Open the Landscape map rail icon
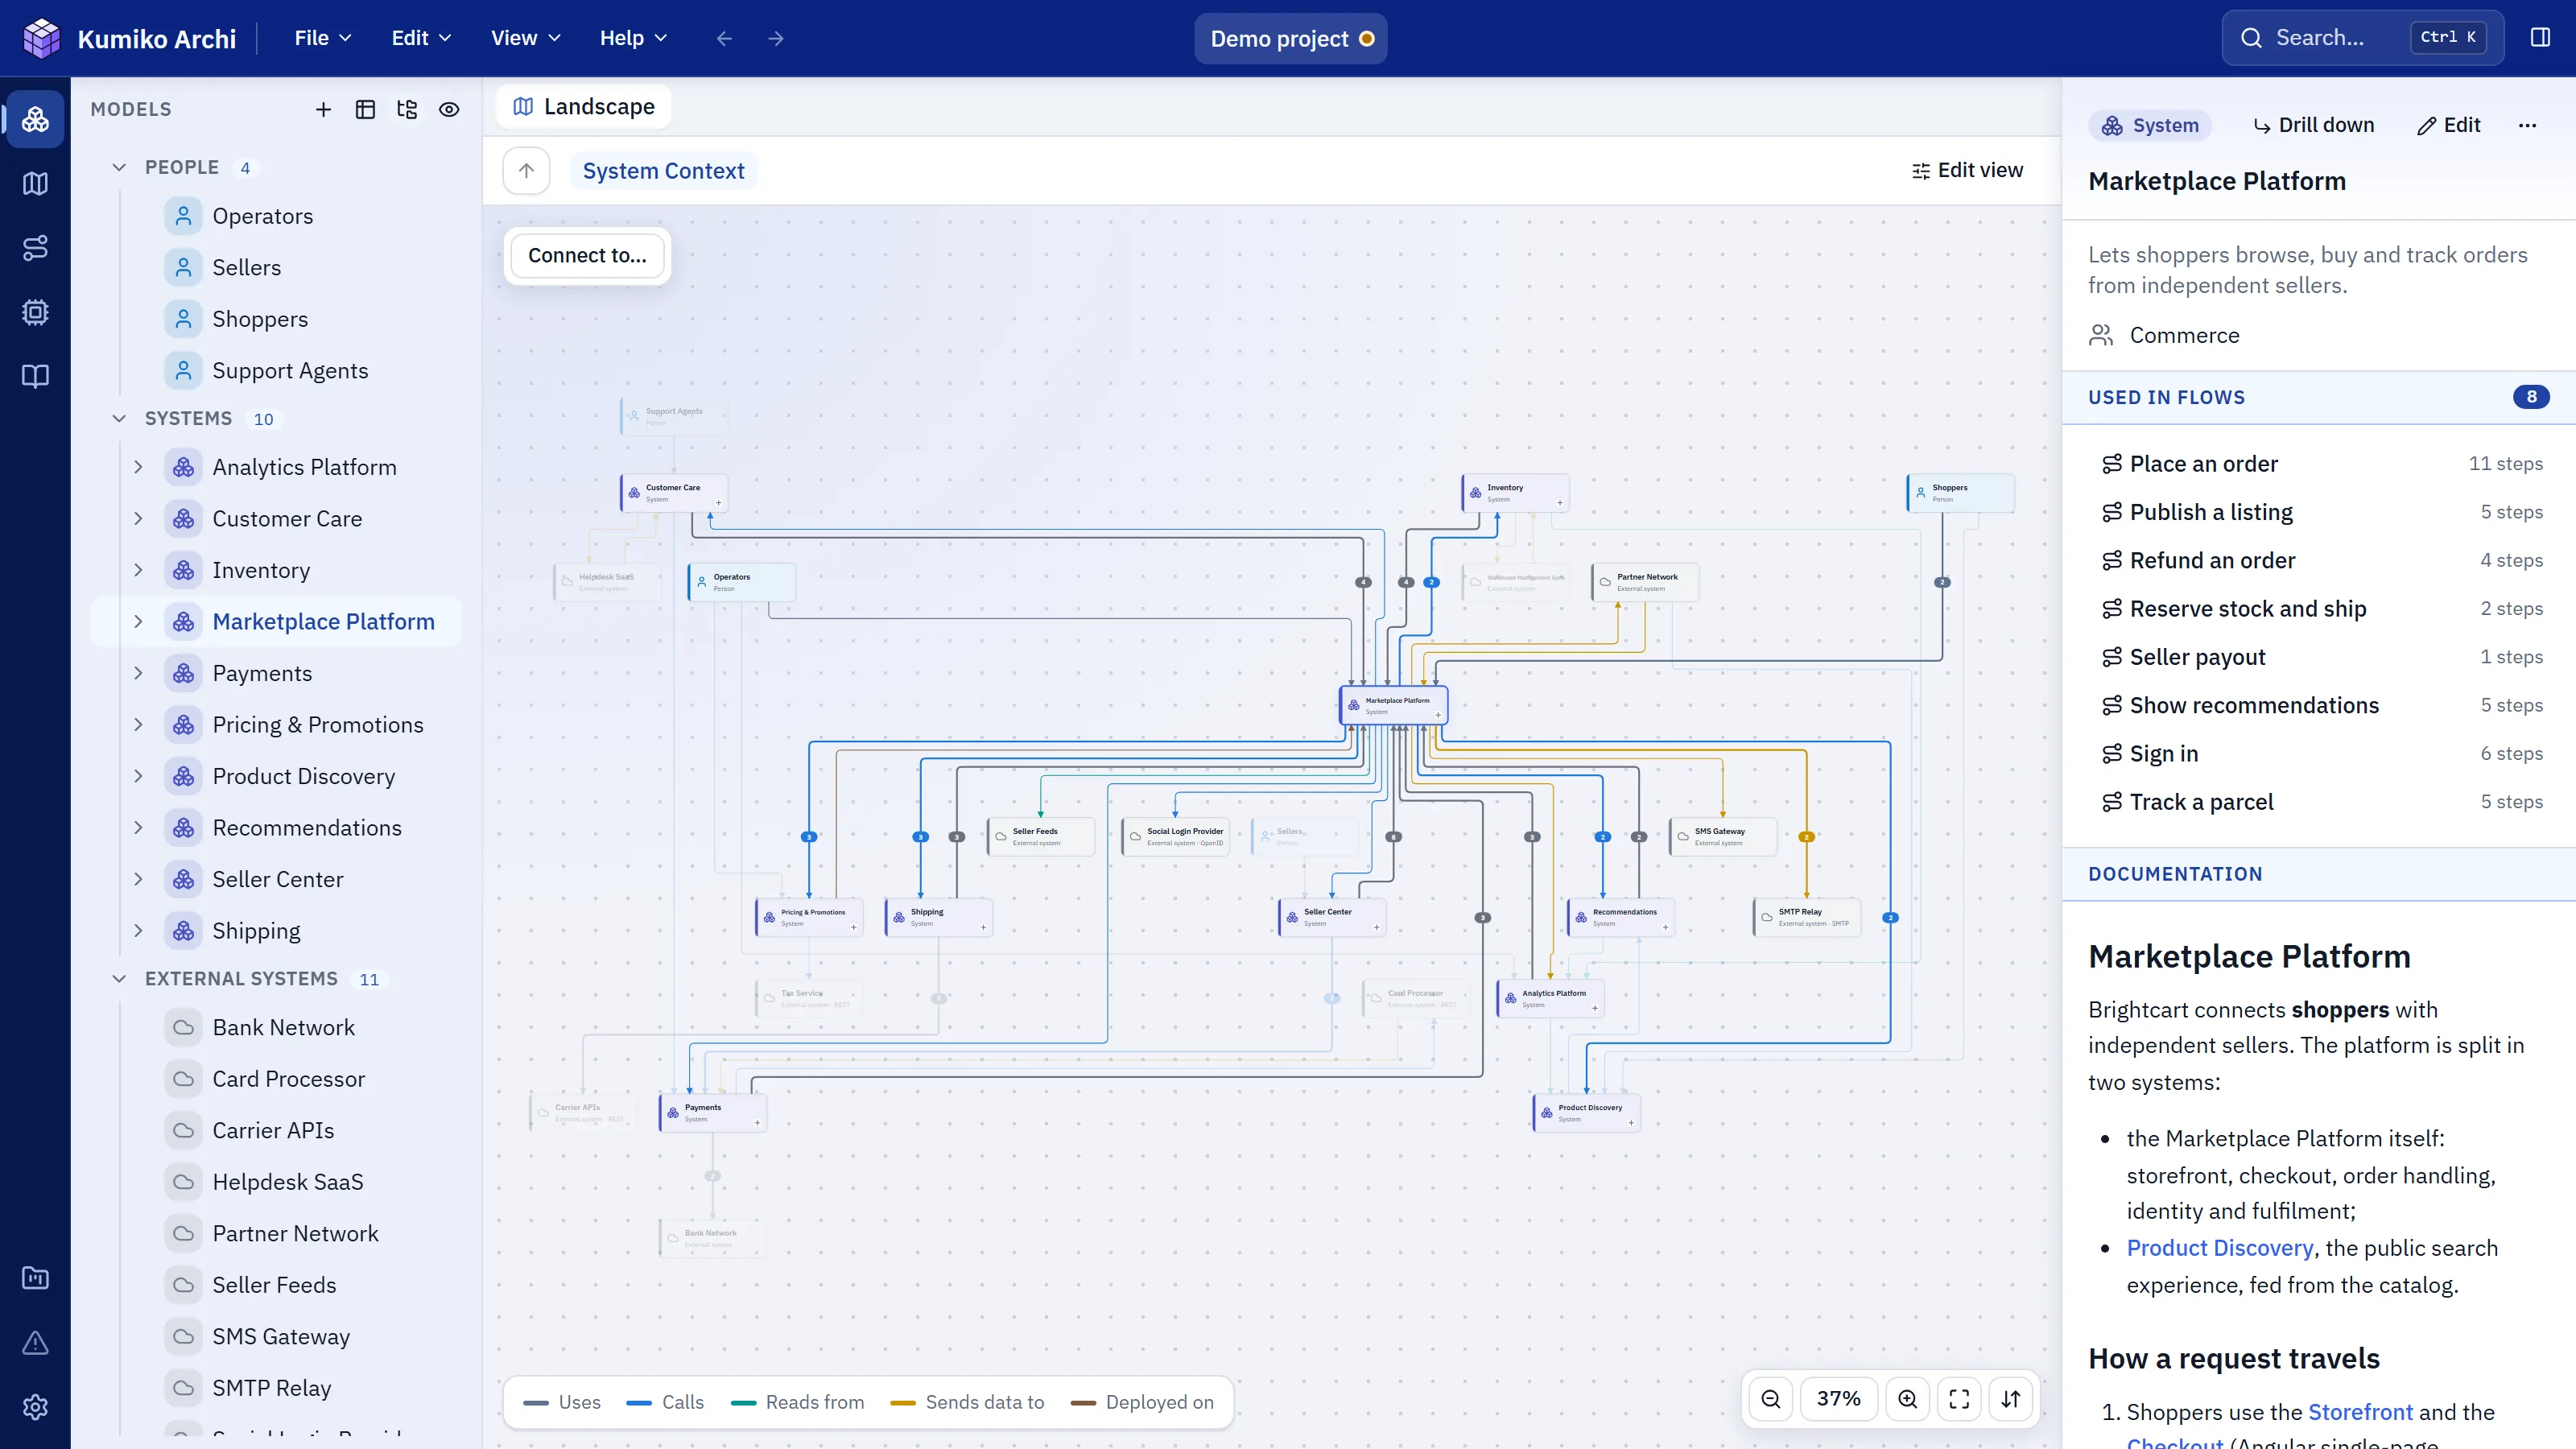The height and width of the screenshot is (1449, 2576). [36, 184]
